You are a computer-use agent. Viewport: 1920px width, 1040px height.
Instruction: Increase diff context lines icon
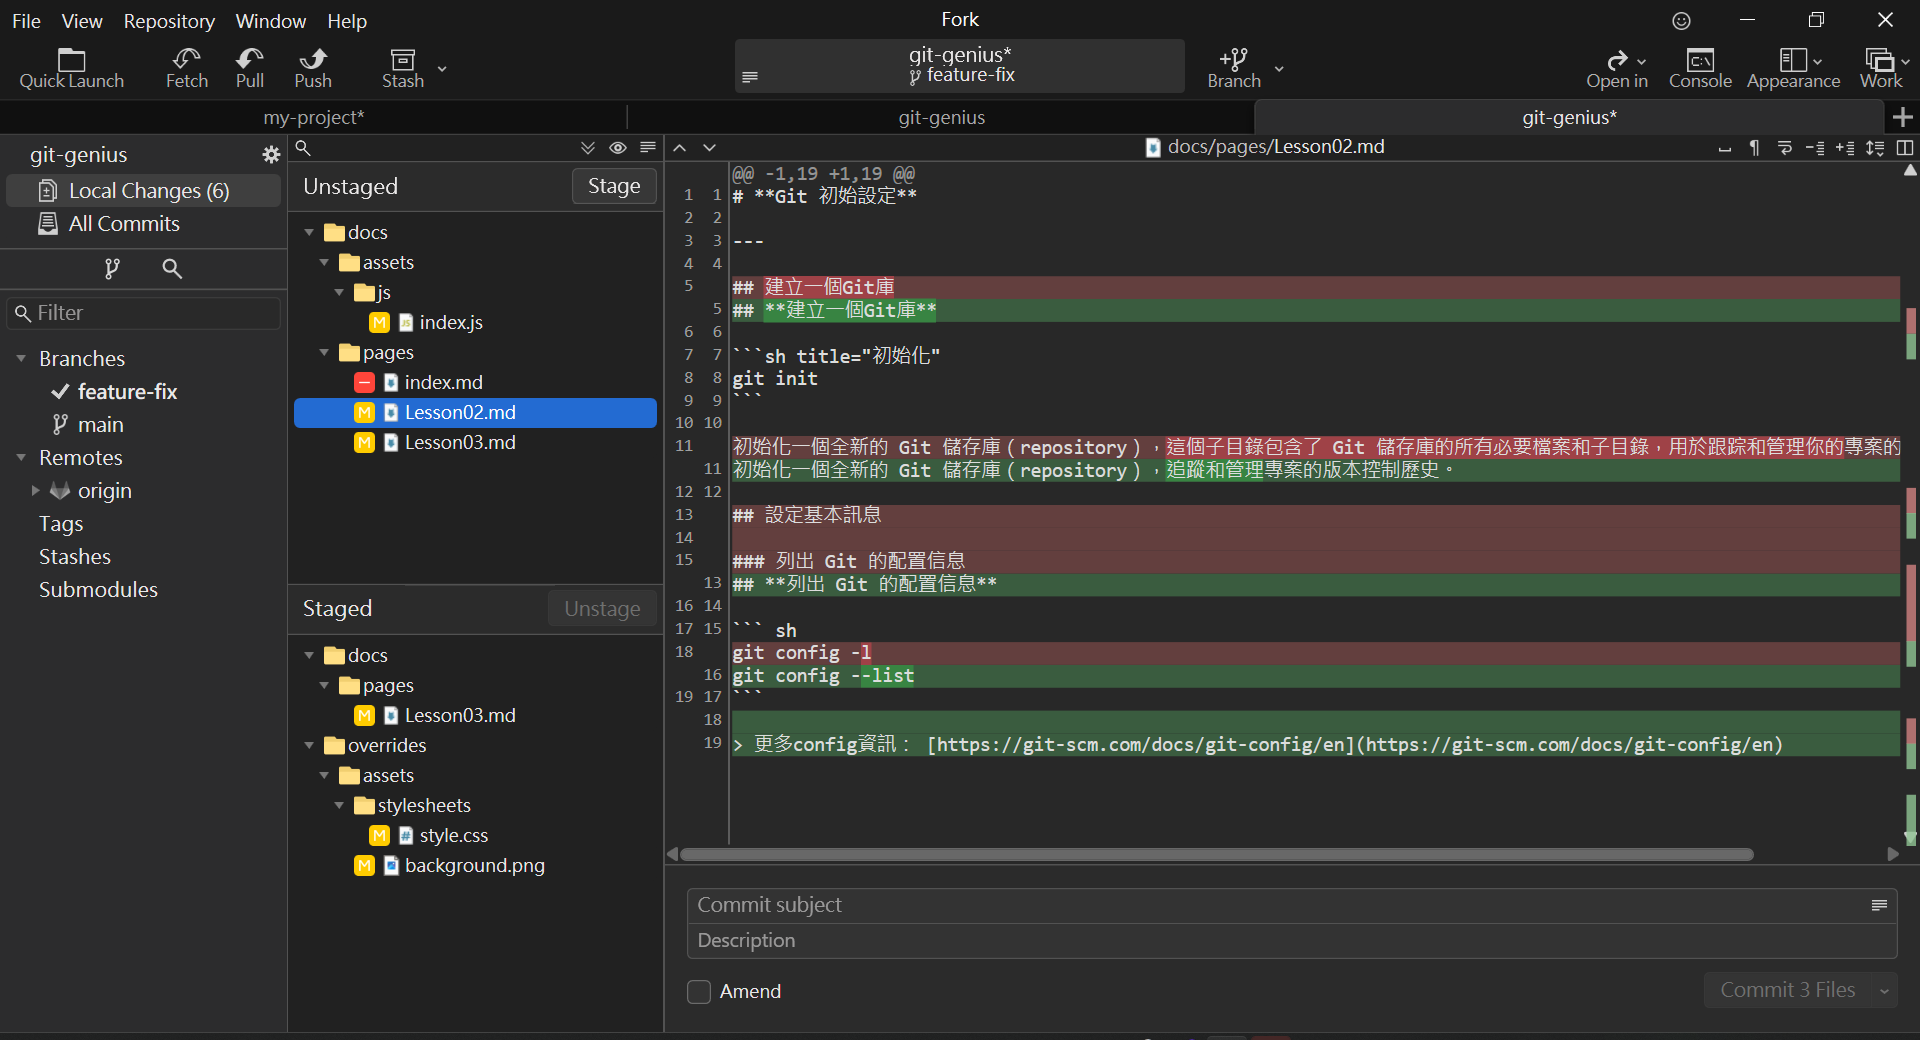tap(1846, 148)
